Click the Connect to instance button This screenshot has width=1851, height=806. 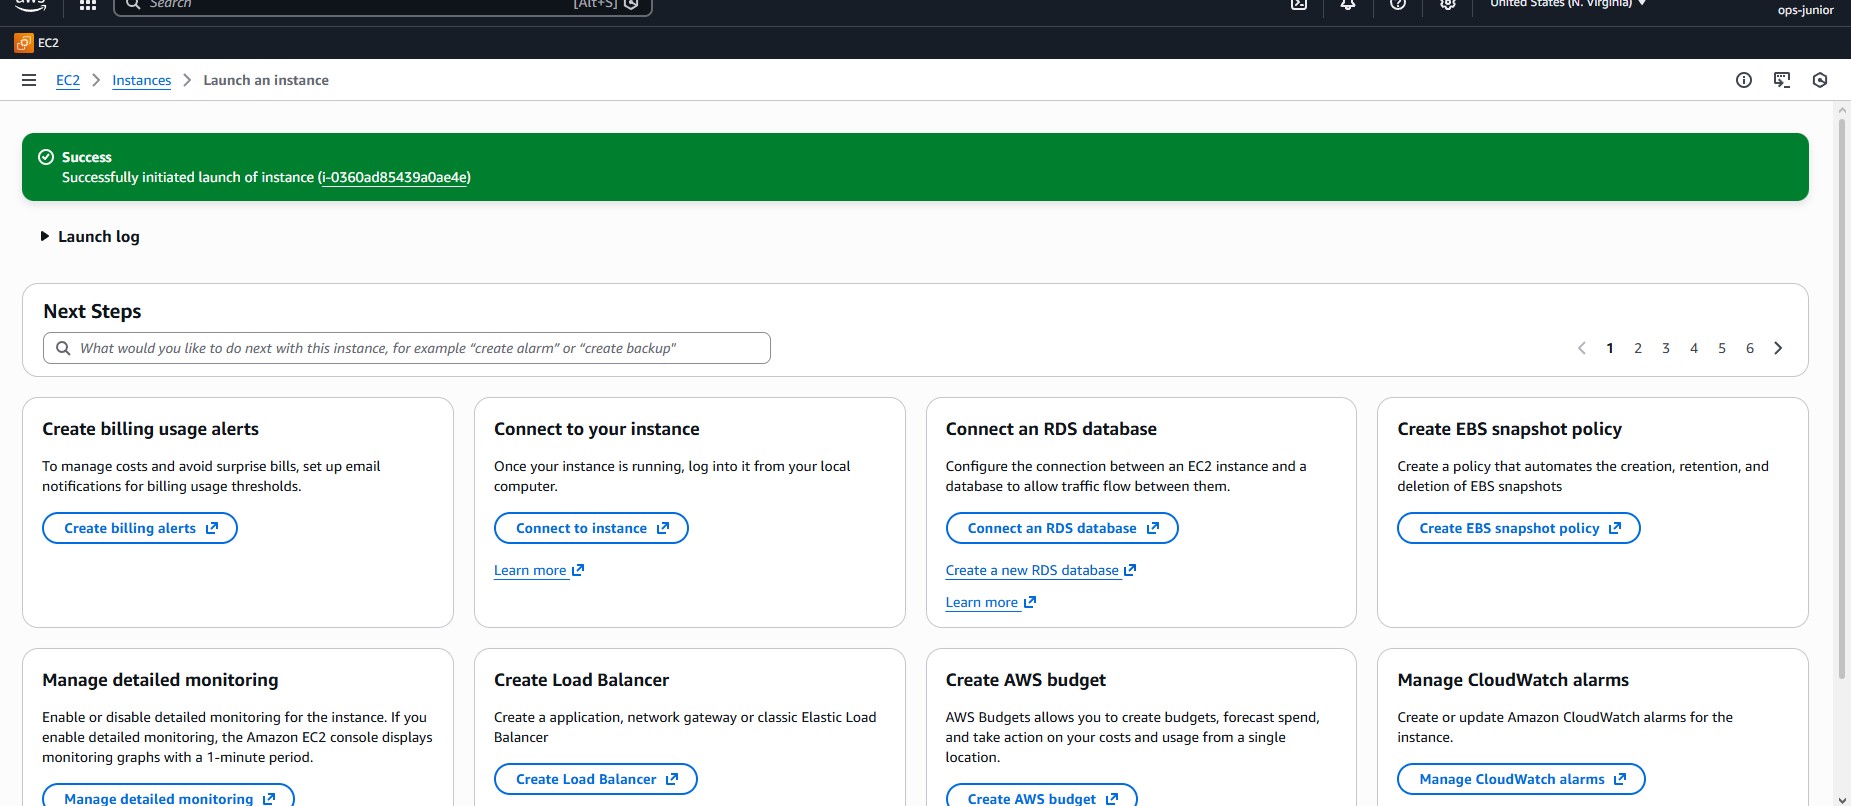[x=591, y=528]
